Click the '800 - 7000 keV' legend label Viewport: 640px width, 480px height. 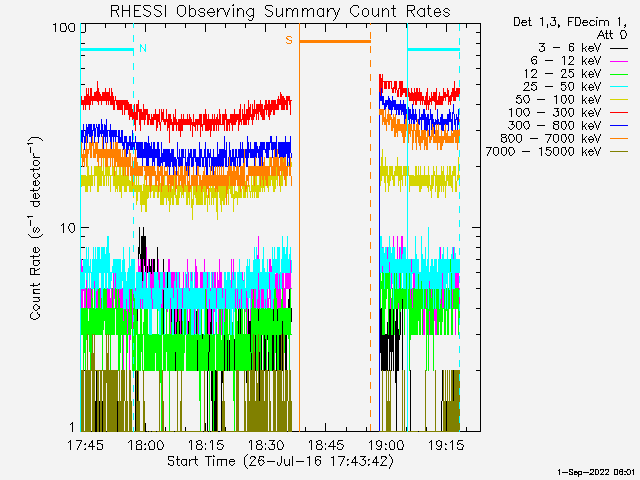click(551, 139)
